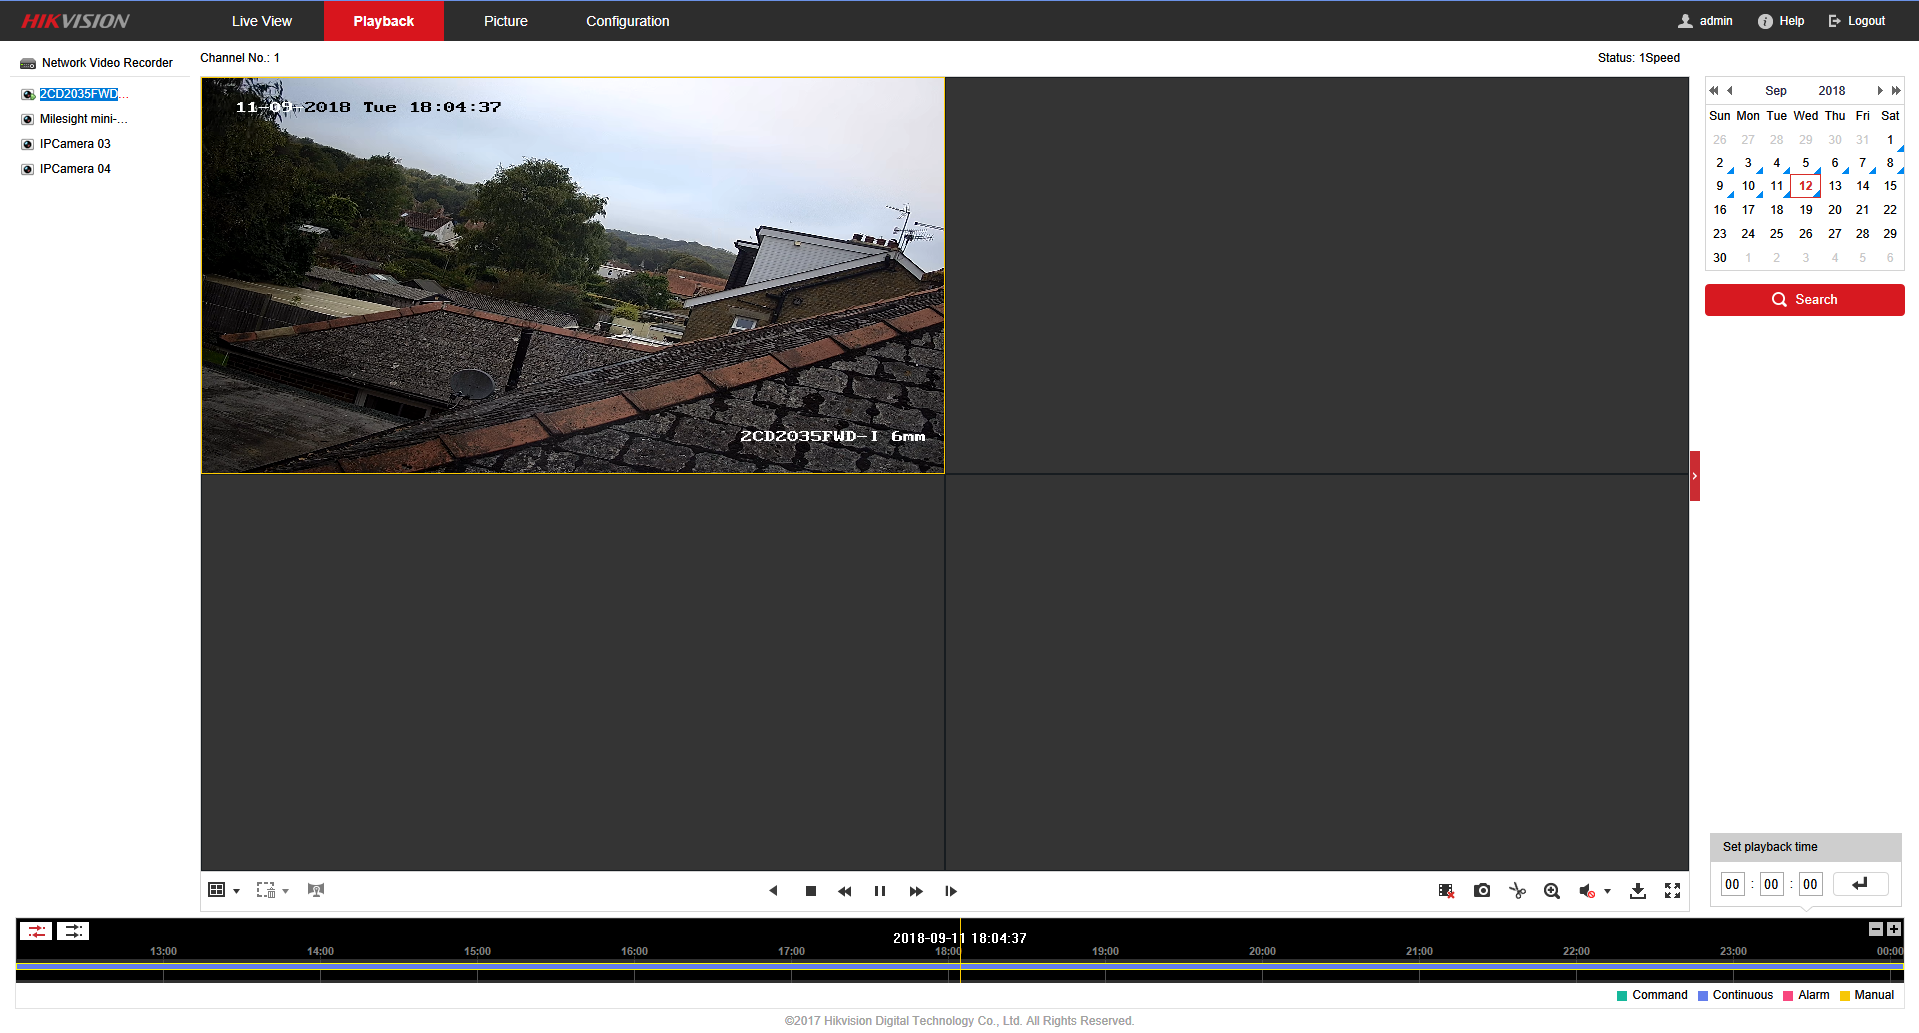Collapse the right calendar panel
The height and width of the screenshot is (1033, 1919).
(x=1695, y=476)
